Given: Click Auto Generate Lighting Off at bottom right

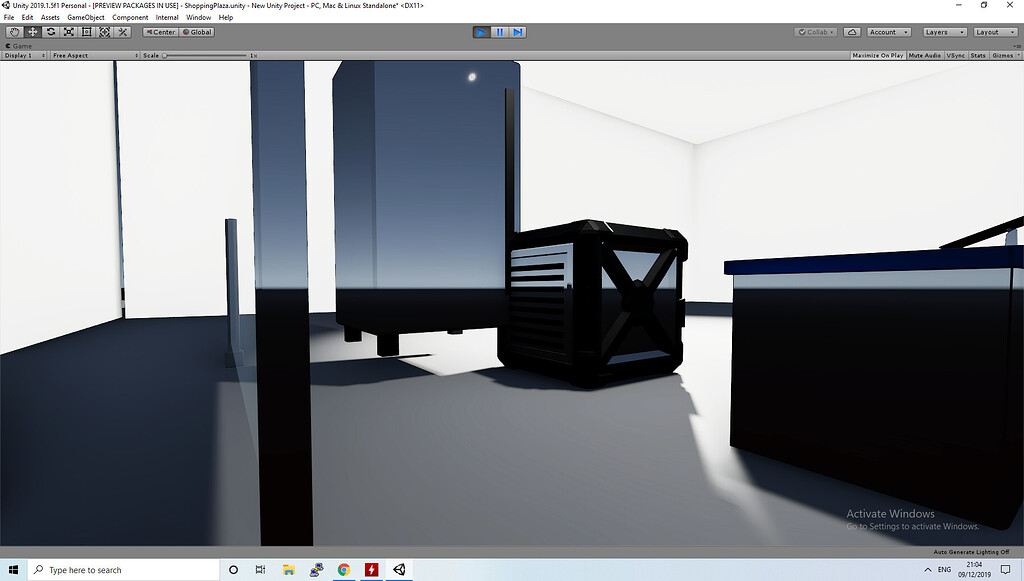Looking at the screenshot, I should [x=970, y=551].
